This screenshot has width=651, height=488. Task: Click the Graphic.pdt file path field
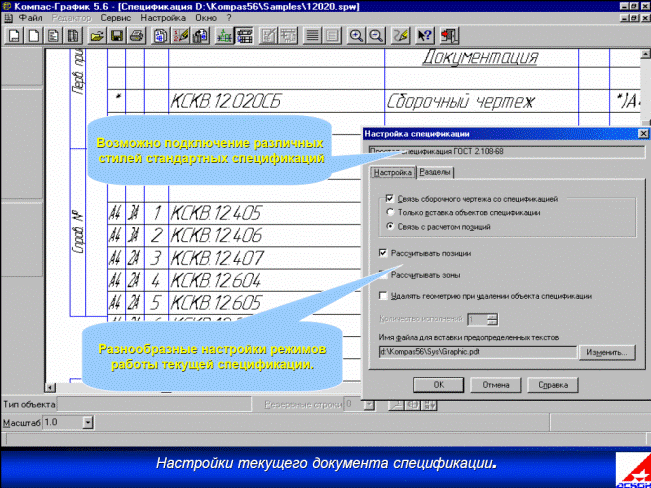(x=477, y=352)
